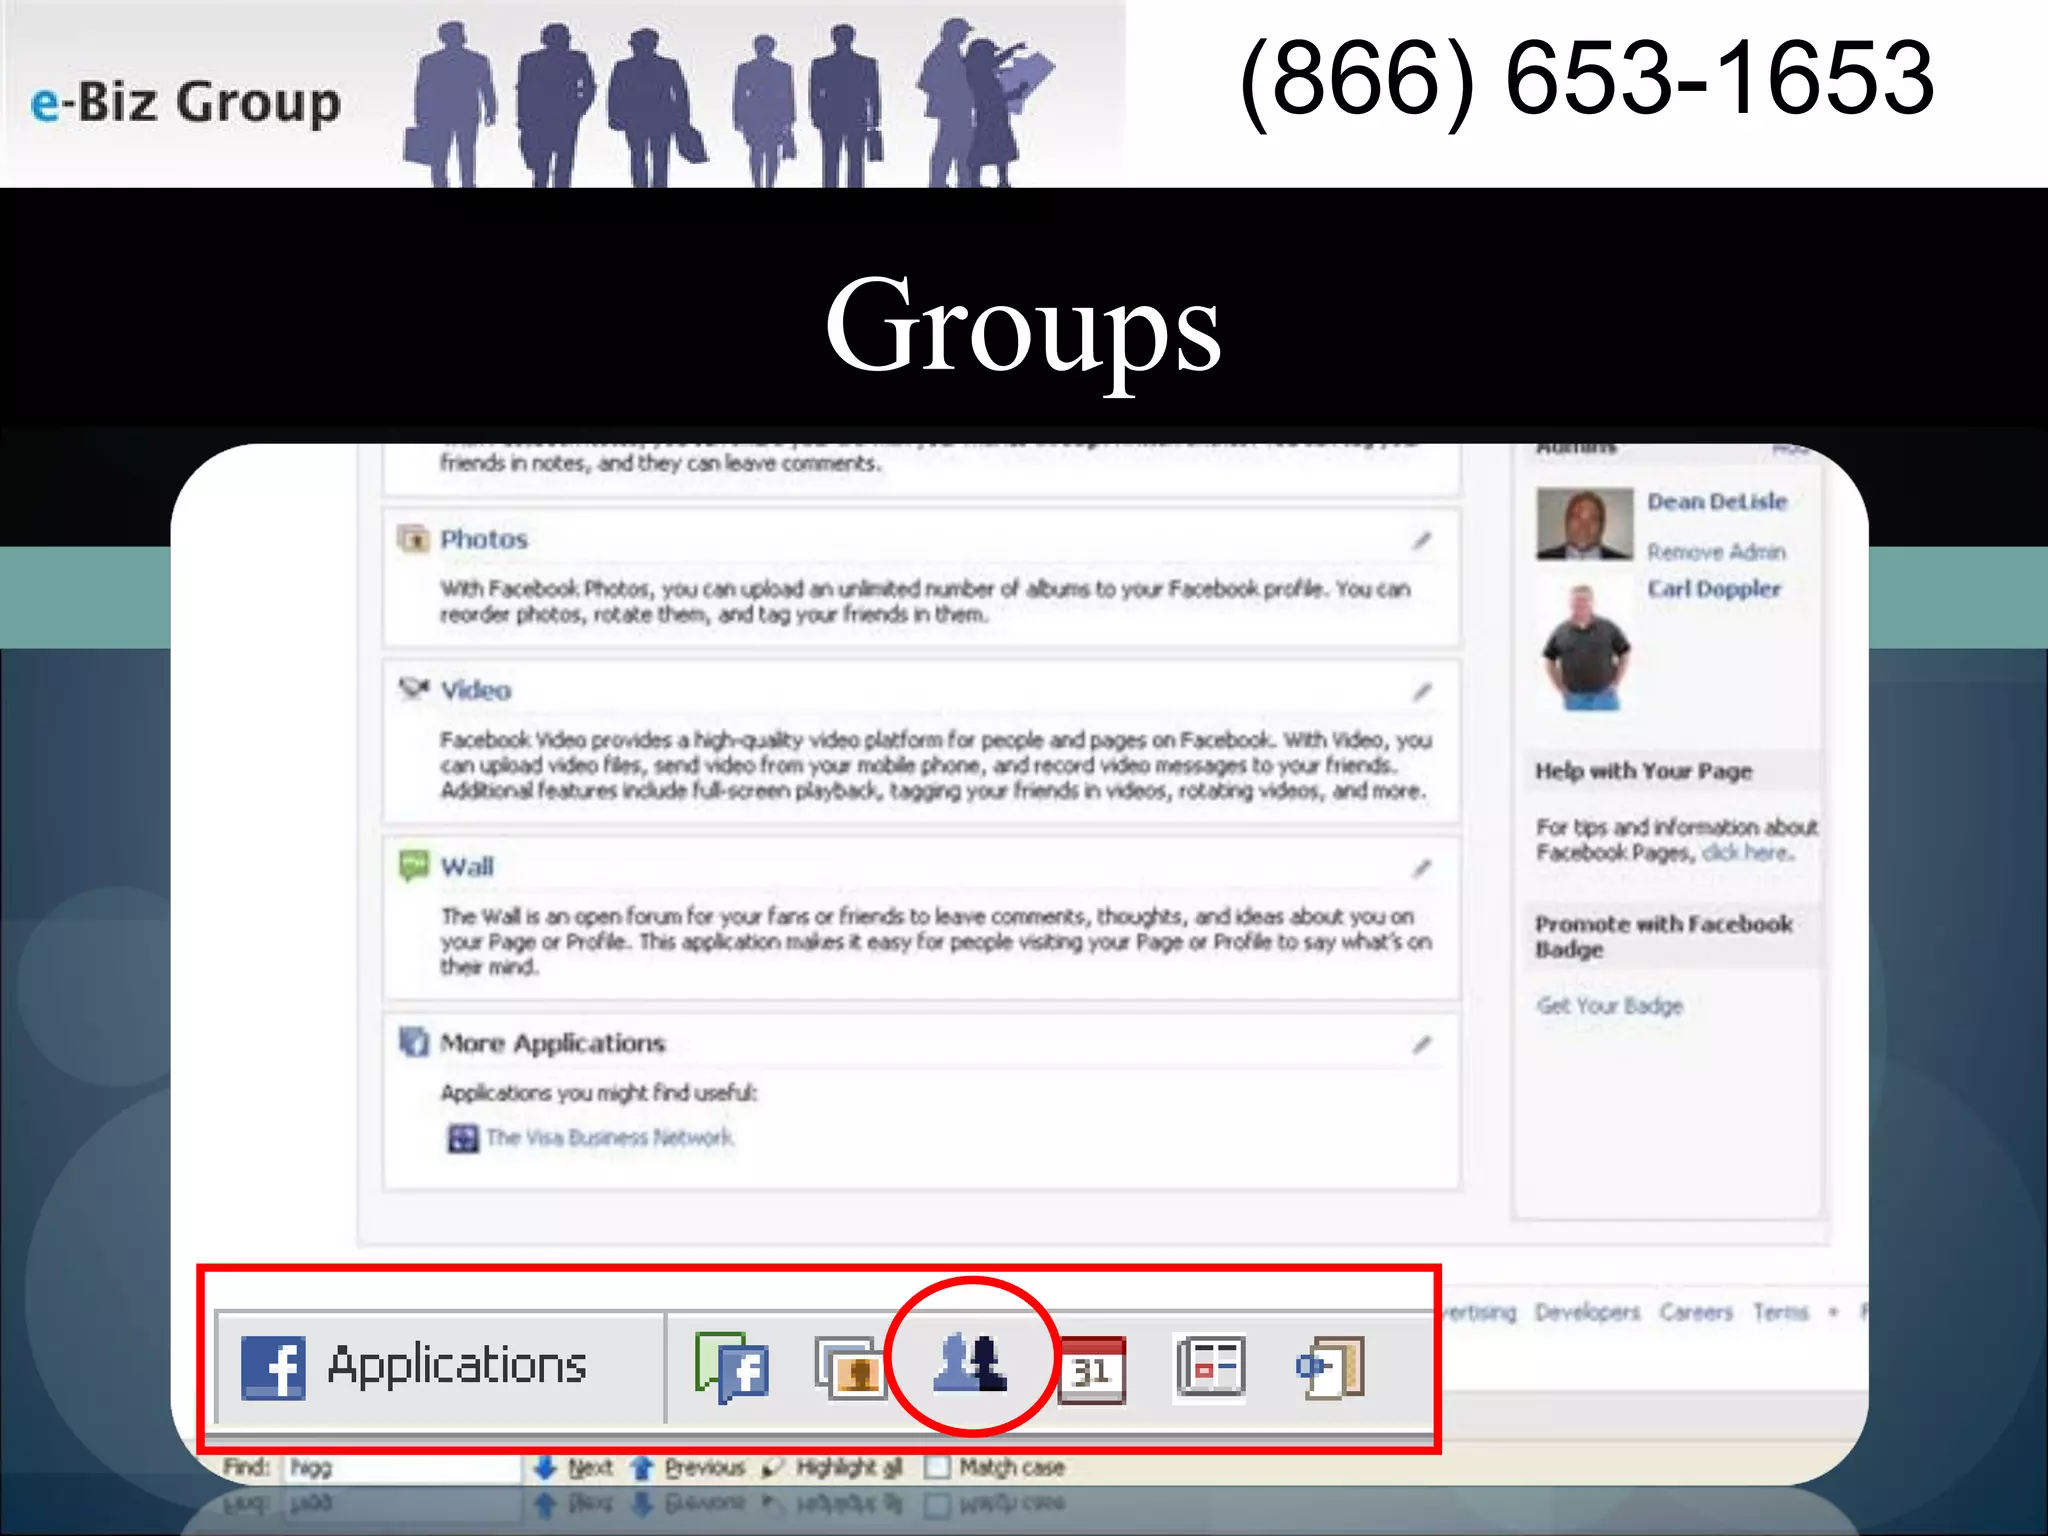The width and height of the screenshot is (2048, 1536).
Task: Open the Applications menu button
Action: pos(440,1367)
